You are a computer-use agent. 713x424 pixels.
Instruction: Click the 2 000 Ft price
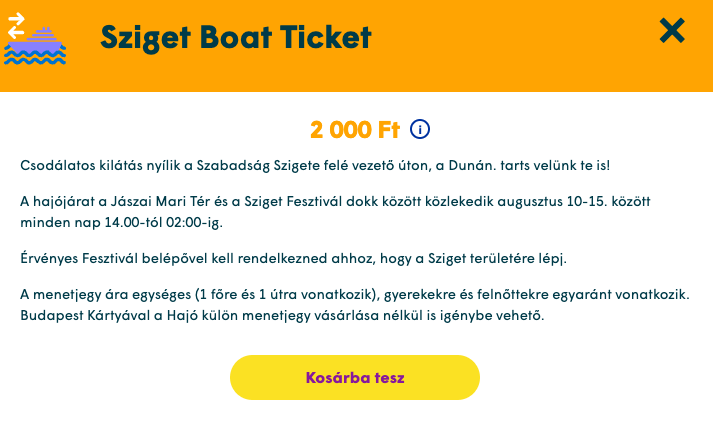[x=355, y=130]
